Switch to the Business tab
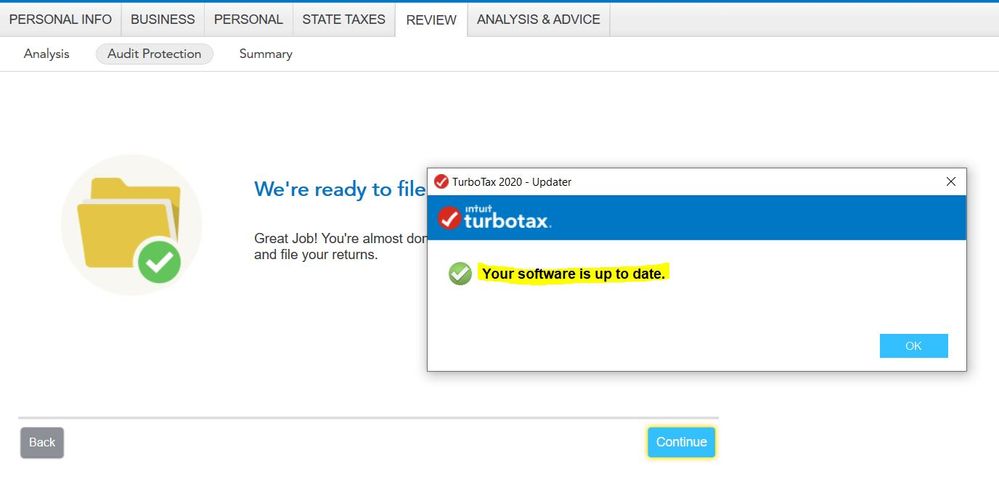 pyautogui.click(x=162, y=20)
